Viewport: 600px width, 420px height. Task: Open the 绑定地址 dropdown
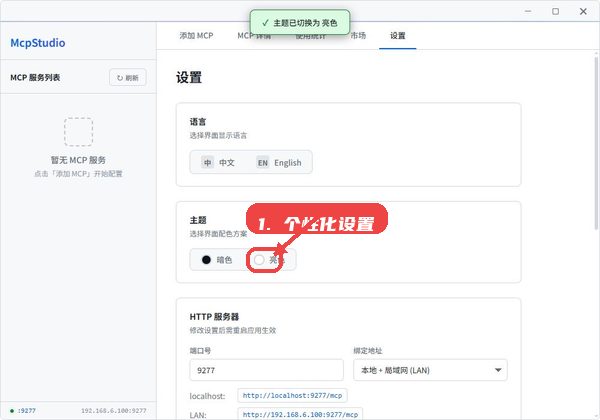tap(430, 370)
